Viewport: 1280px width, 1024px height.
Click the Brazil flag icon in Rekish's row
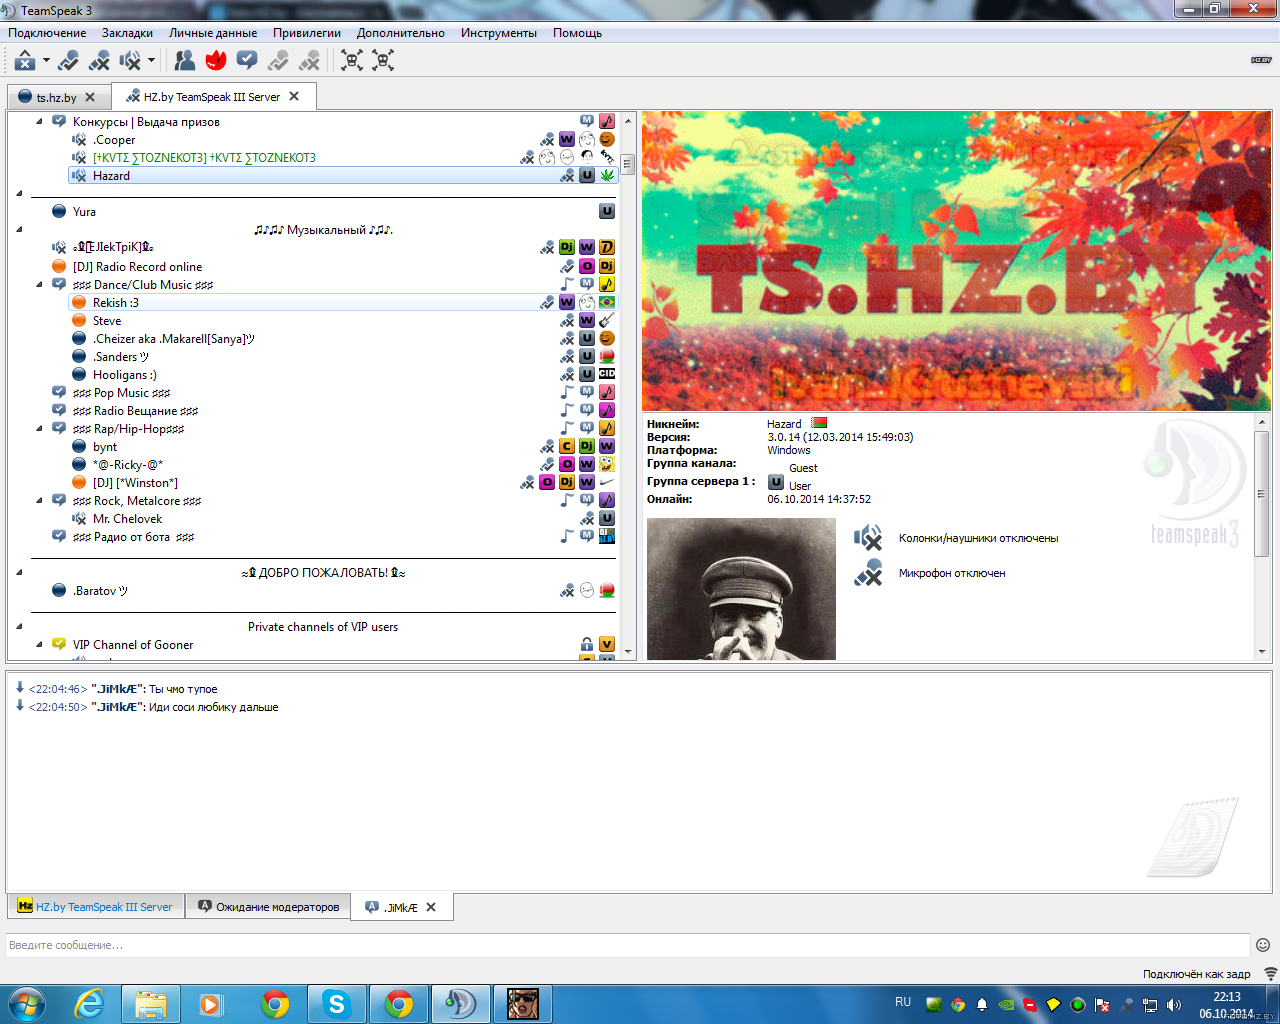click(607, 303)
